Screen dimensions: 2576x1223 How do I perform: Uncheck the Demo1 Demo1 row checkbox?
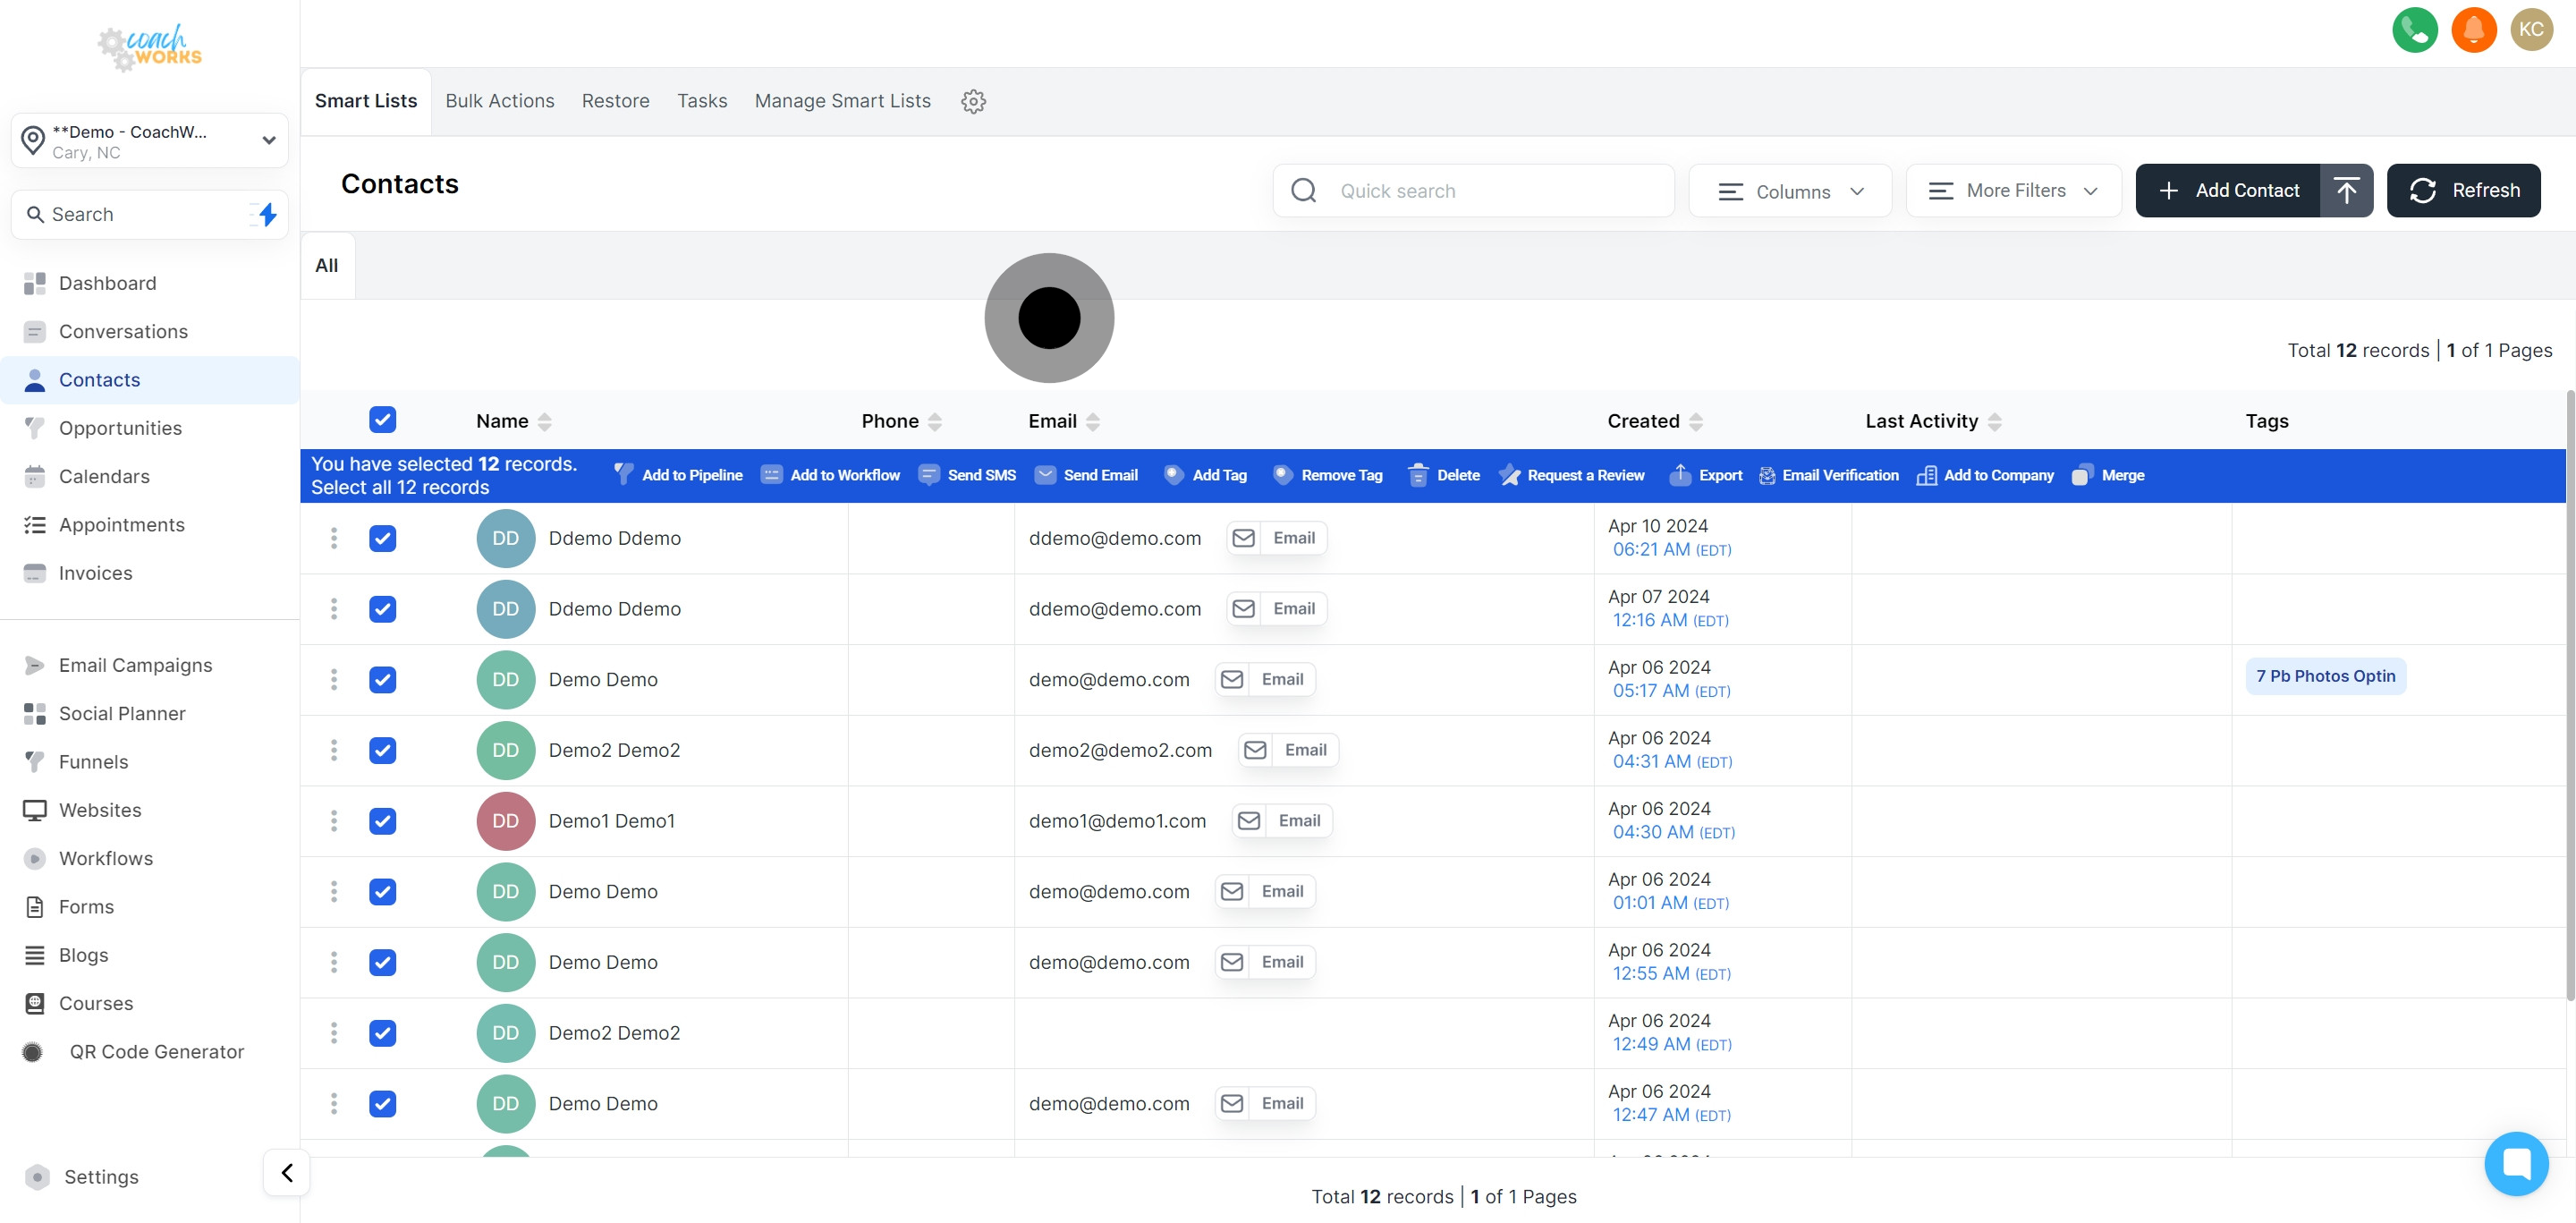[x=382, y=821]
